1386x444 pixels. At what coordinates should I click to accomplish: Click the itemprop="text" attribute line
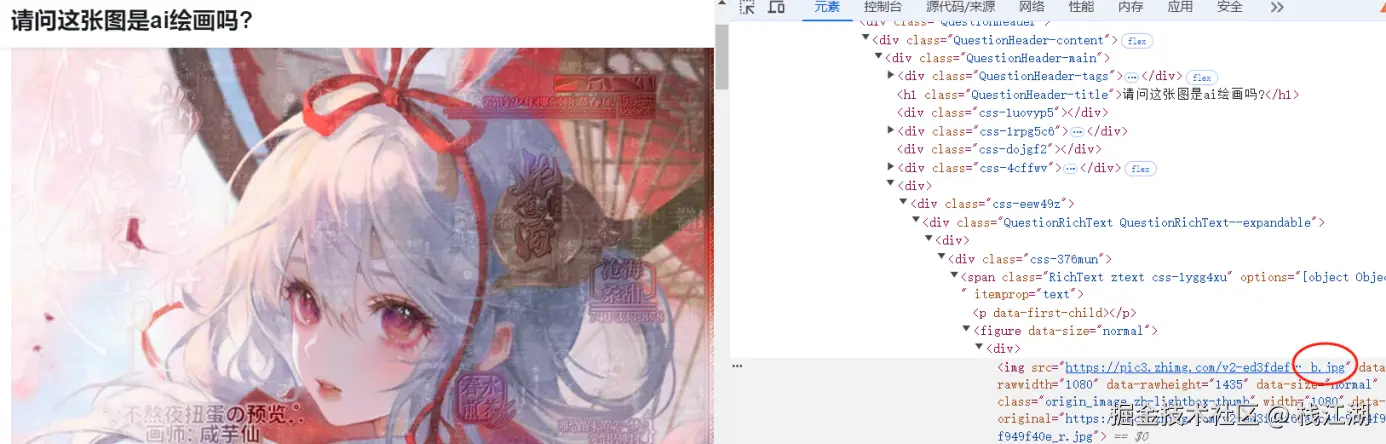pos(1022,295)
